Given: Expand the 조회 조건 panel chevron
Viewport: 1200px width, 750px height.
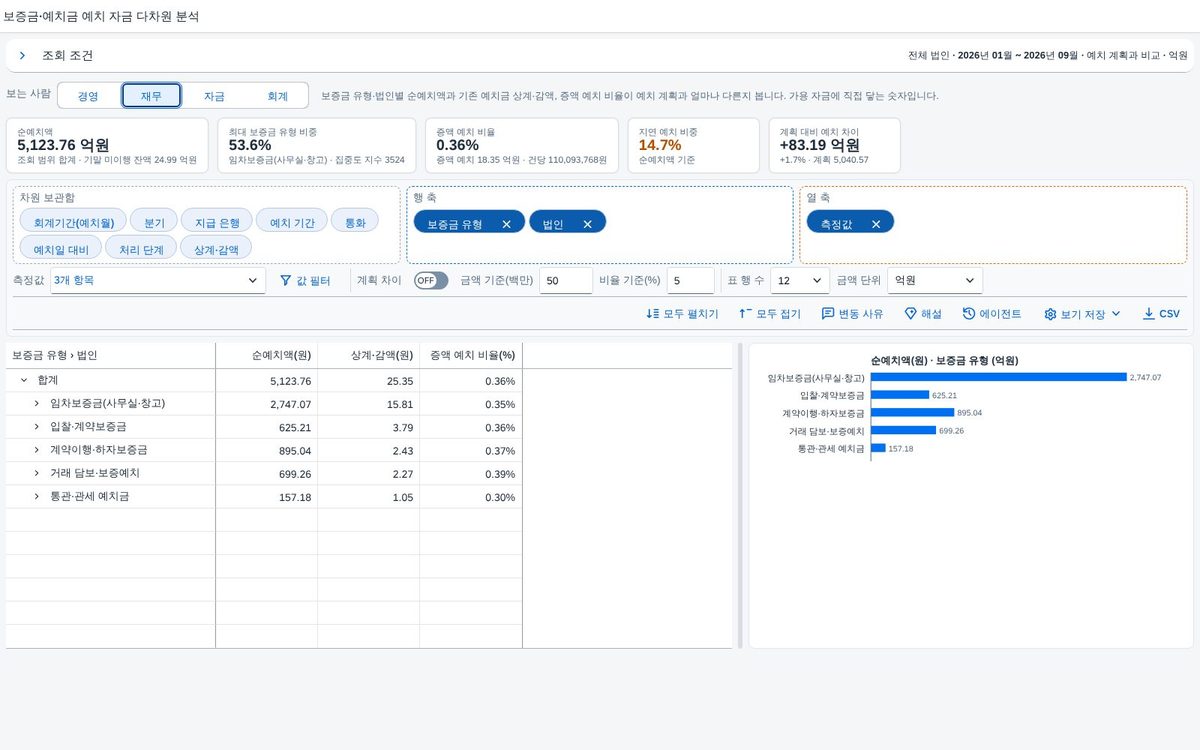Looking at the screenshot, I should pyautogui.click(x=22, y=56).
